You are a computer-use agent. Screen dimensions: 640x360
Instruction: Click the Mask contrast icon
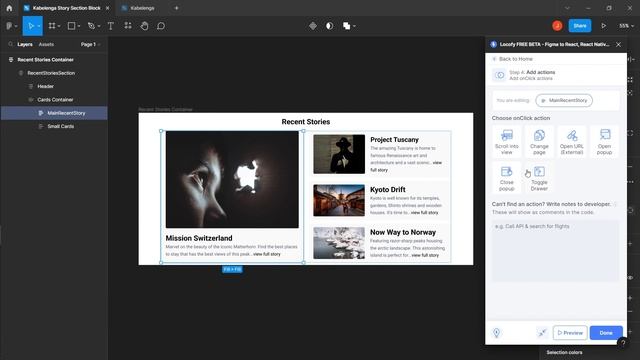coord(329,26)
